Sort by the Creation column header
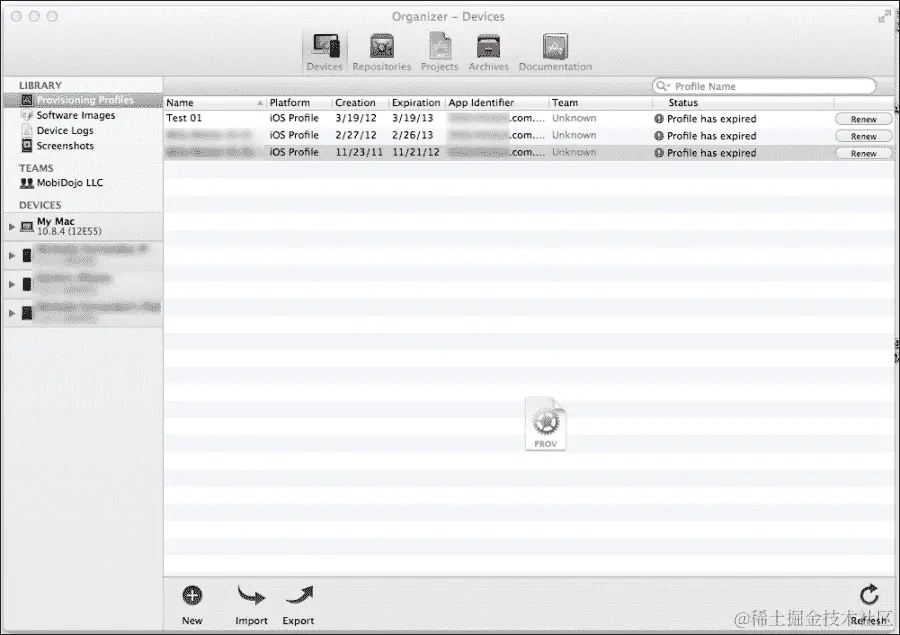Screen dimensions: 900x635 [360, 103]
